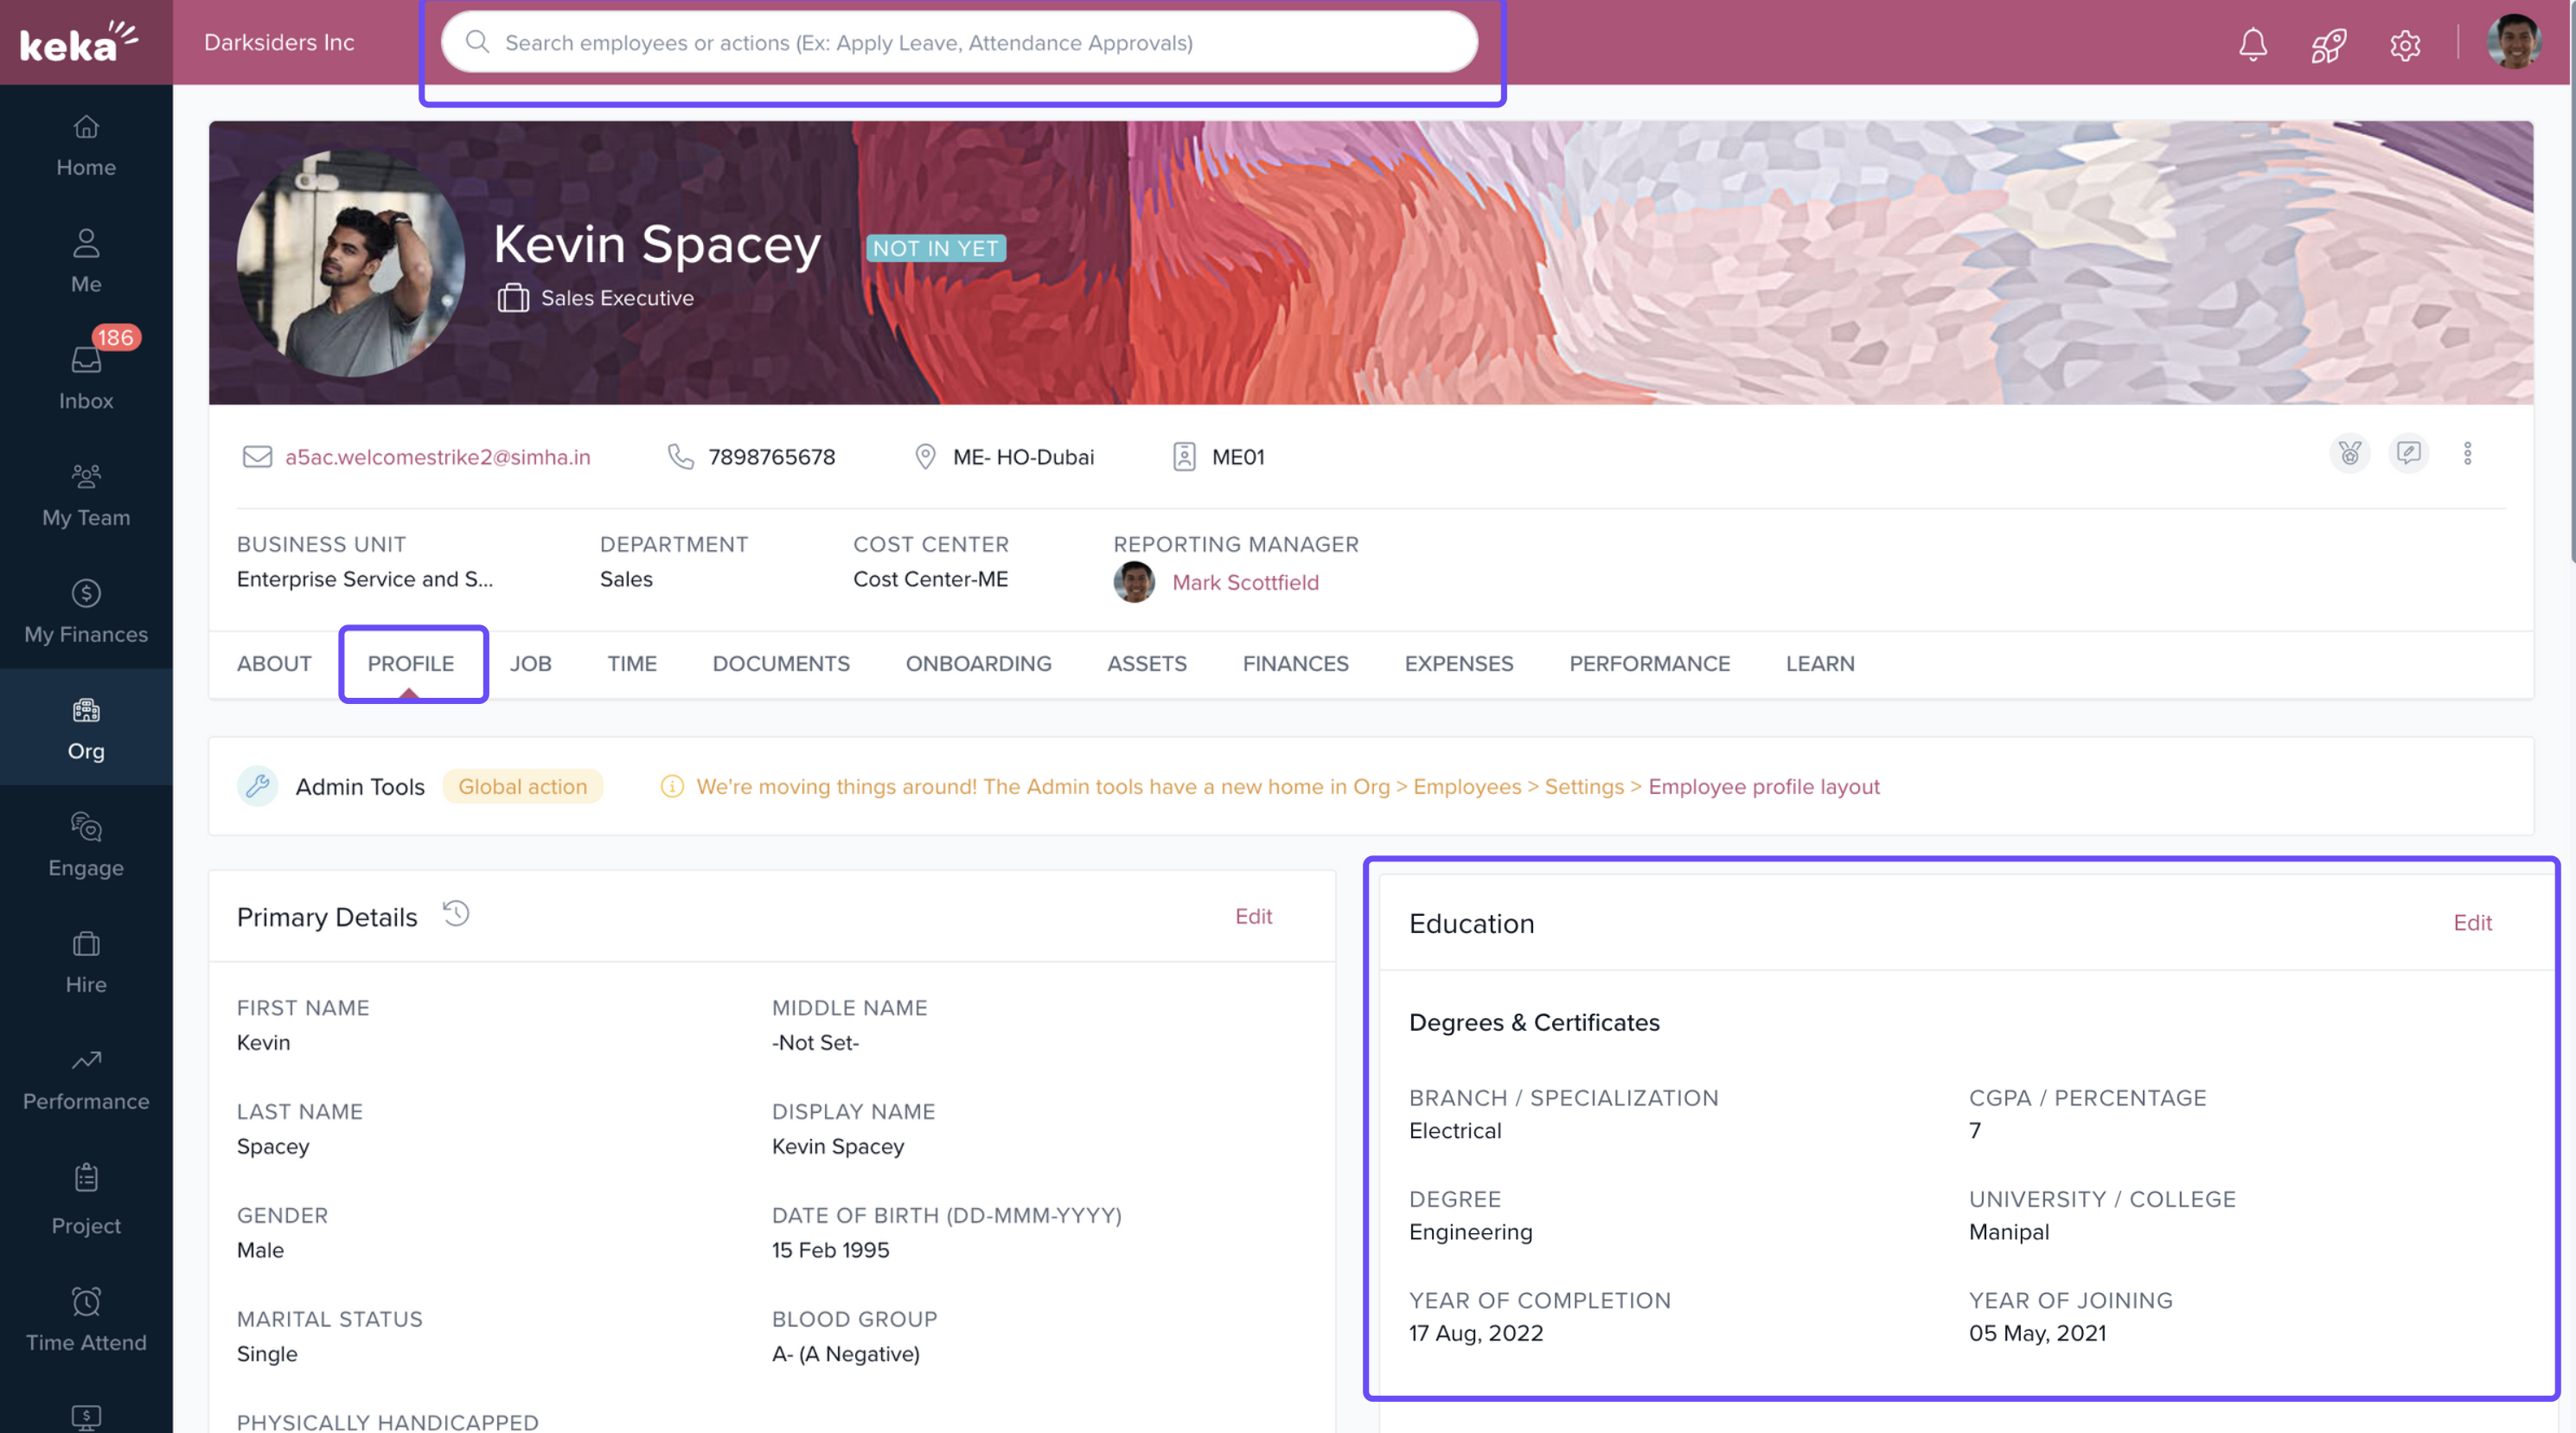Open Time Attend in sidebar
This screenshot has height=1433, width=2576.
(x=86, y=1319)
